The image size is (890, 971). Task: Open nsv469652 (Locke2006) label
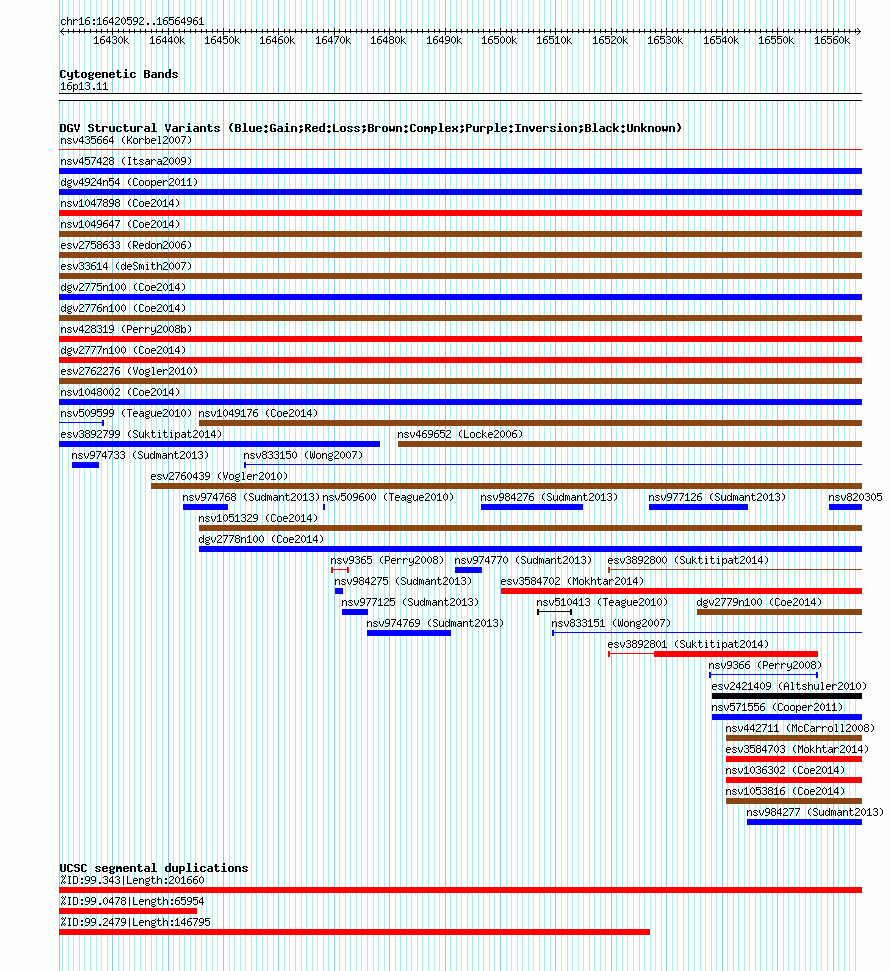point(460,435)
